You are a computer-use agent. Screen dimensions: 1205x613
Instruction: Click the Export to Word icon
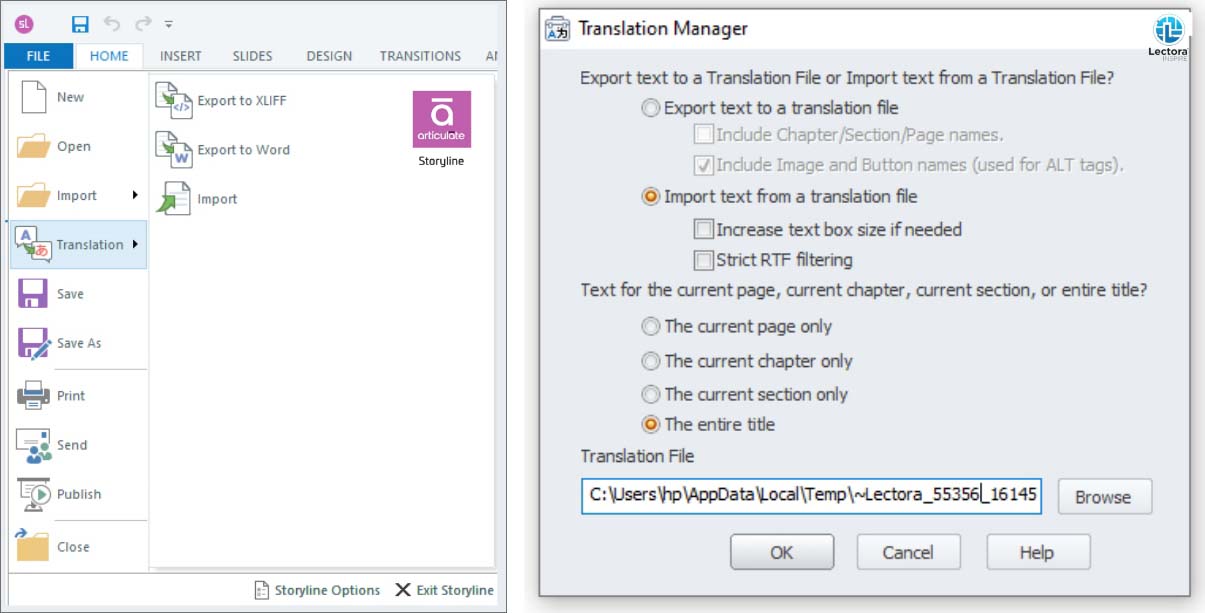tap(173, 150)
